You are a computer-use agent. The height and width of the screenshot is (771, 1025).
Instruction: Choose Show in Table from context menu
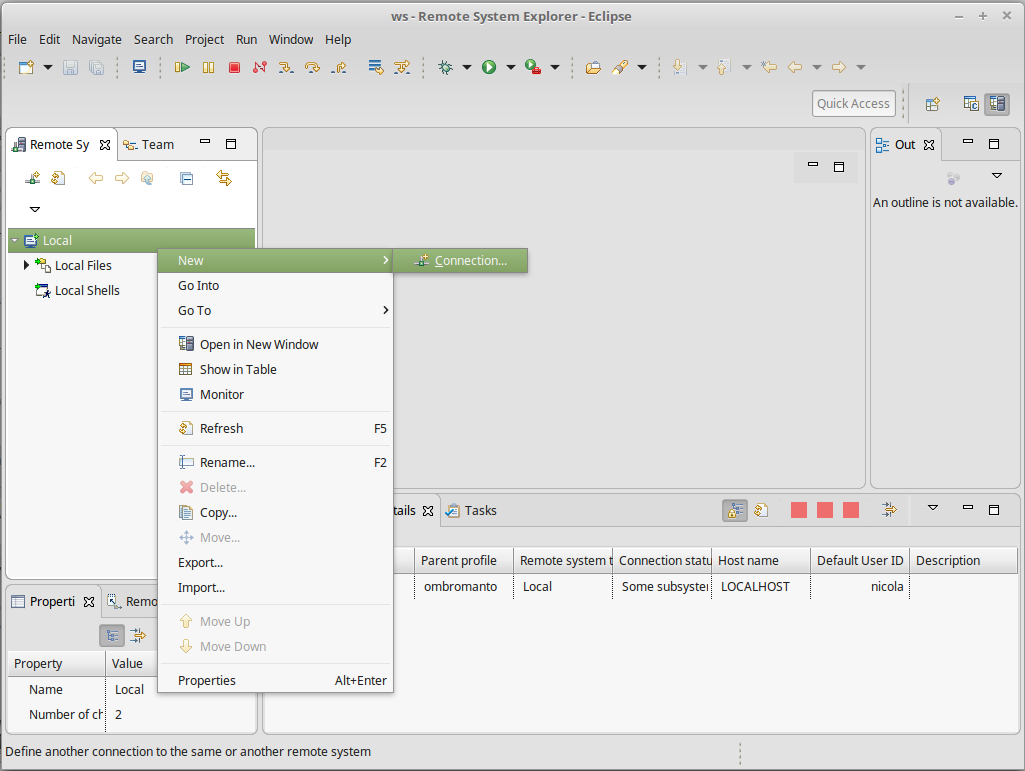click(275, 369)
